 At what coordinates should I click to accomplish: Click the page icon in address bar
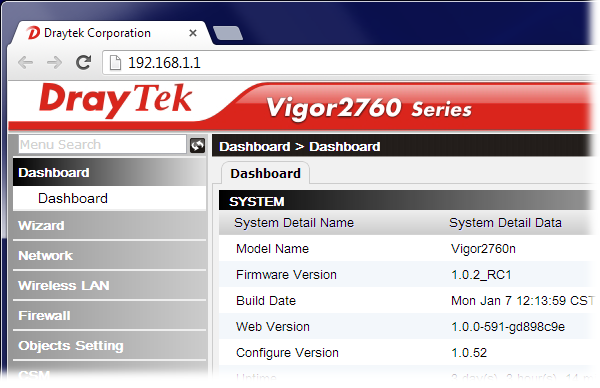coord(115,63)
